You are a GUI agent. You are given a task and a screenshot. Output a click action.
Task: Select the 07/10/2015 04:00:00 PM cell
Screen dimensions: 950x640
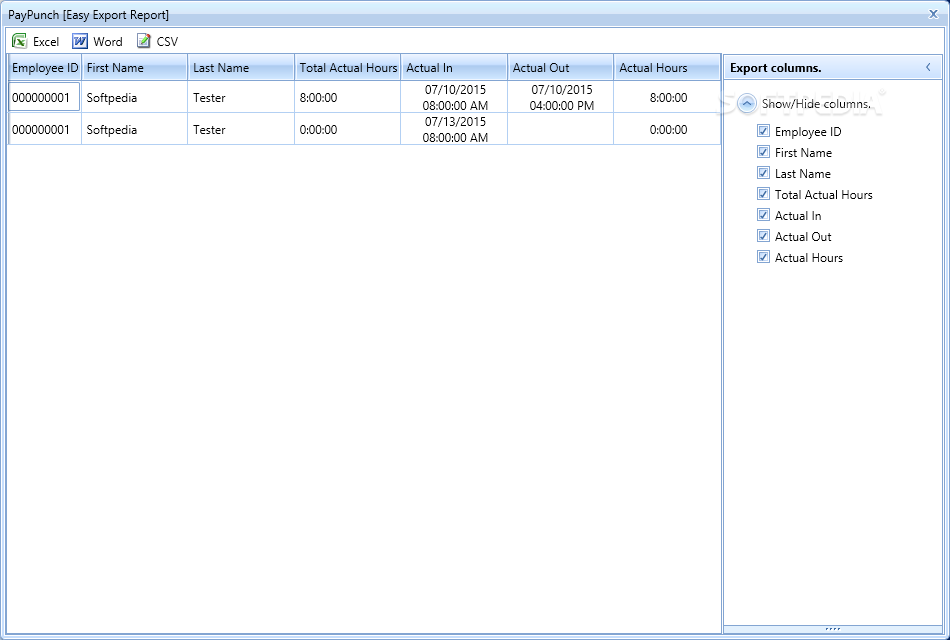click(x=560, y=97)
